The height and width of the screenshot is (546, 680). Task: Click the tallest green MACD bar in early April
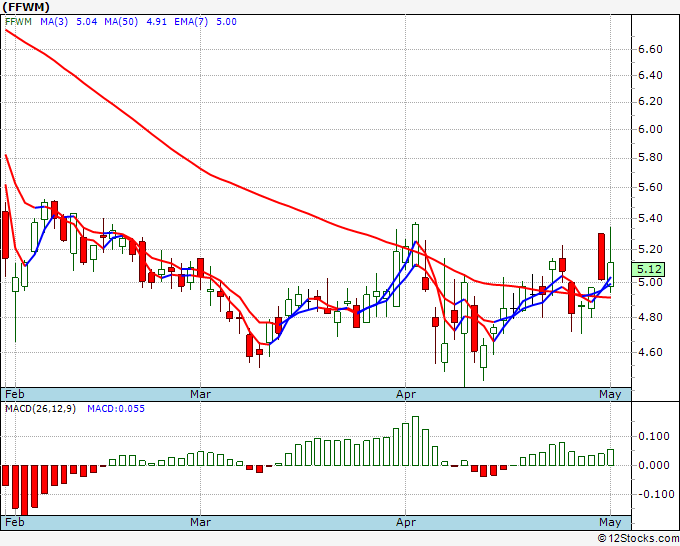point(415,441)
